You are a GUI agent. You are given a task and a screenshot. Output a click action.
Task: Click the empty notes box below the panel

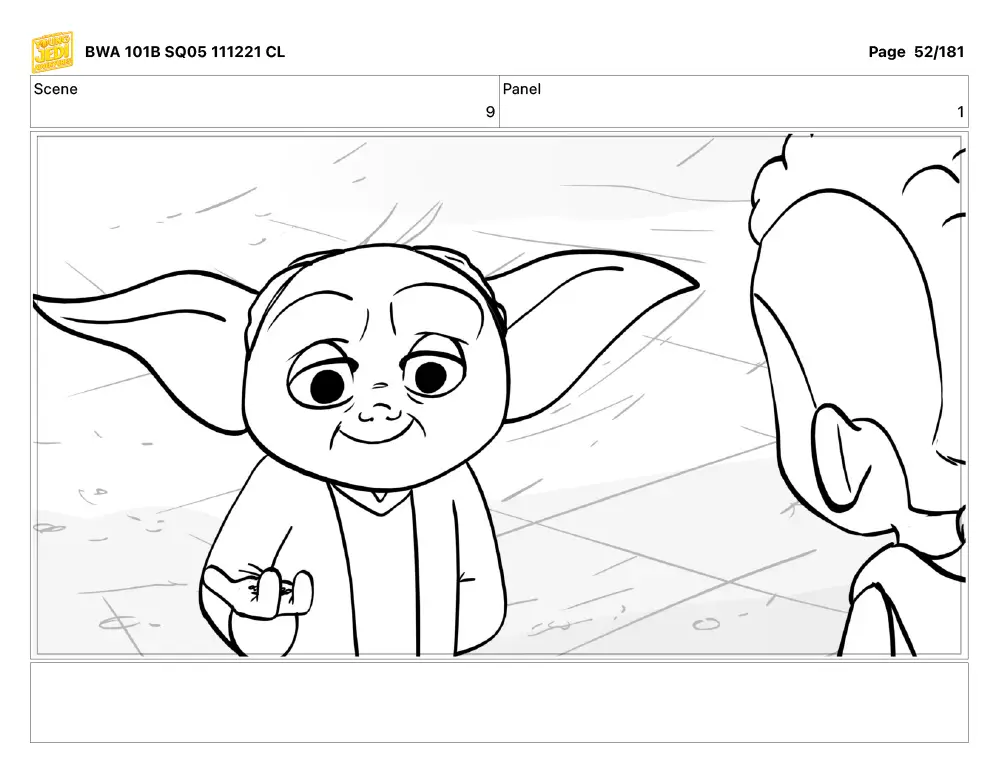click(499, 702)
